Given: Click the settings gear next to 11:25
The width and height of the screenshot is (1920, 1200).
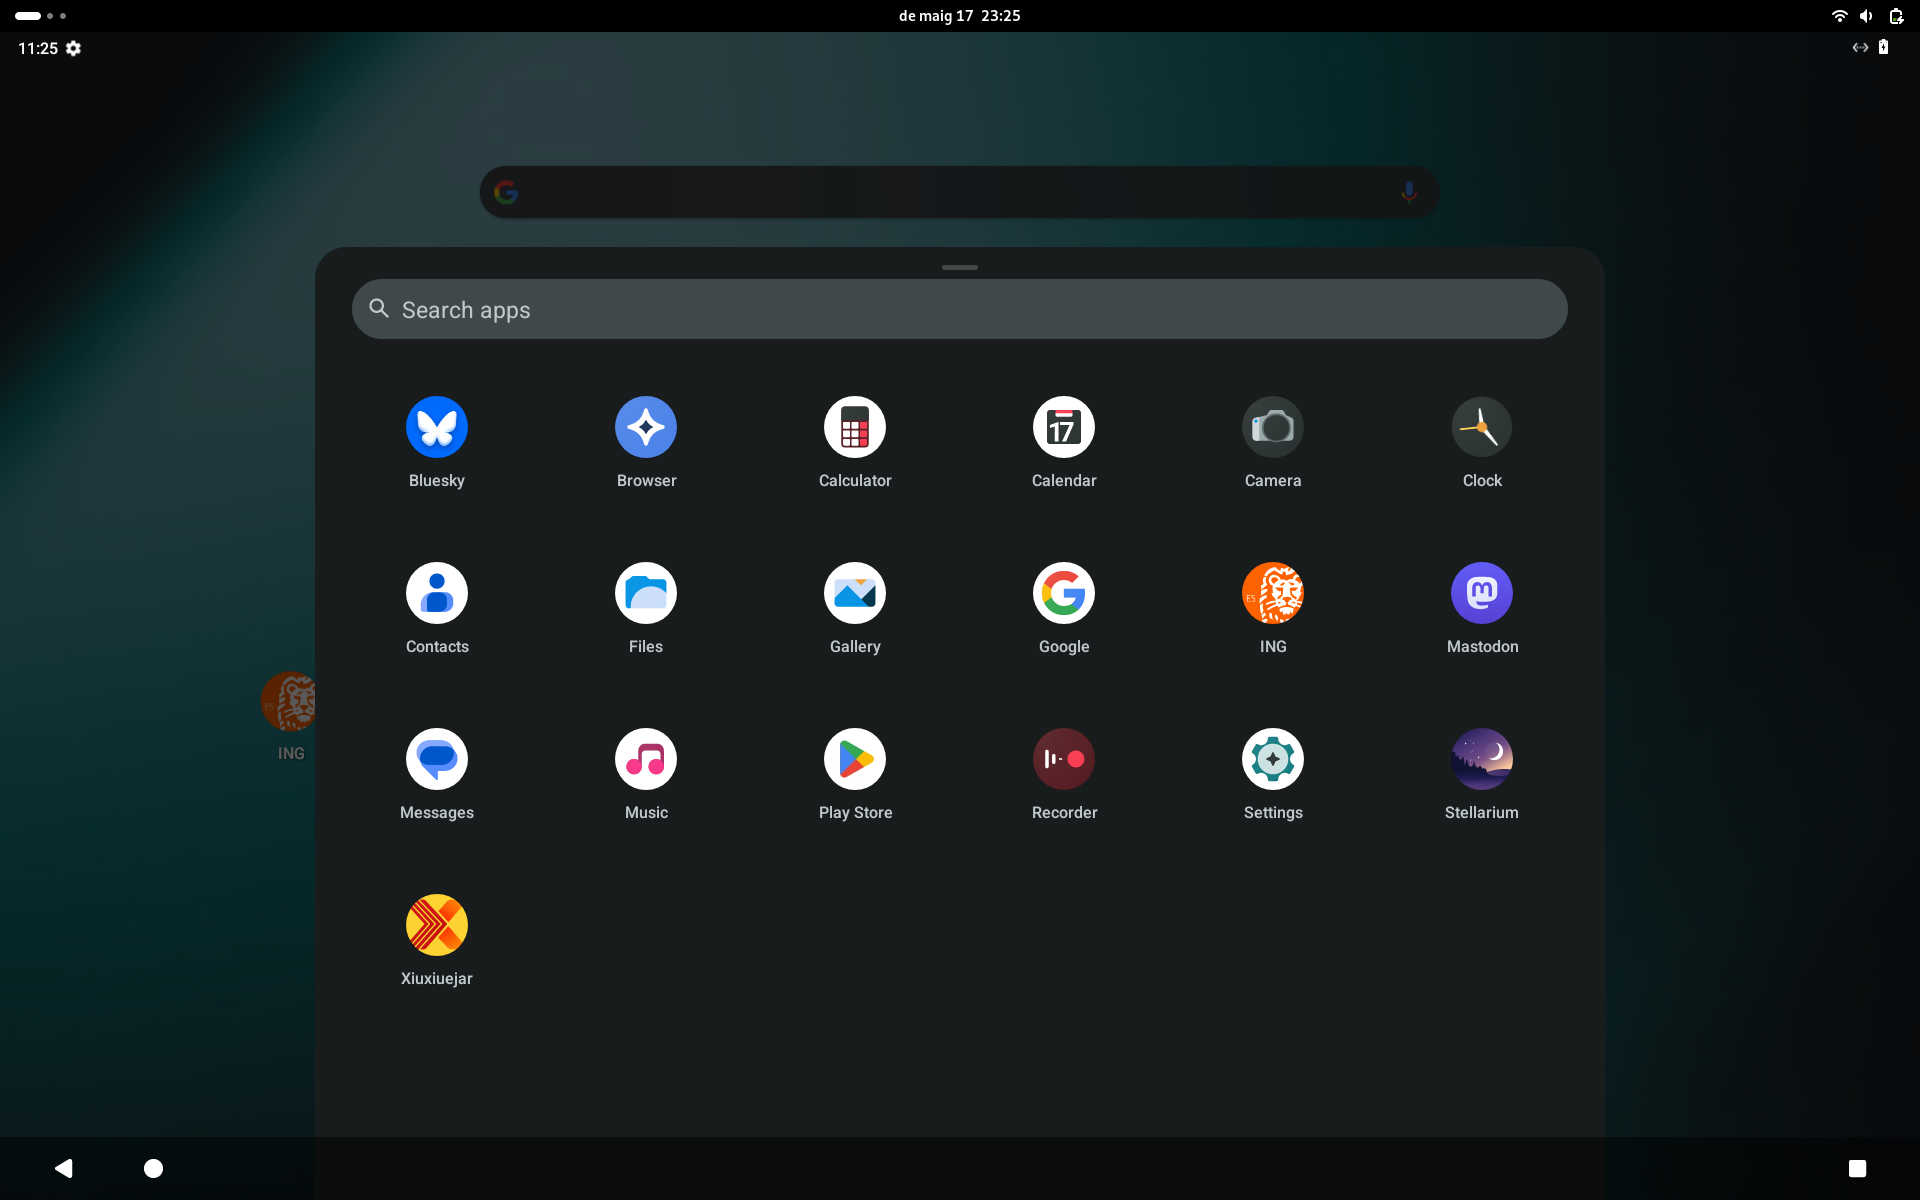Looking at the screenshot, I should [74, 48].
